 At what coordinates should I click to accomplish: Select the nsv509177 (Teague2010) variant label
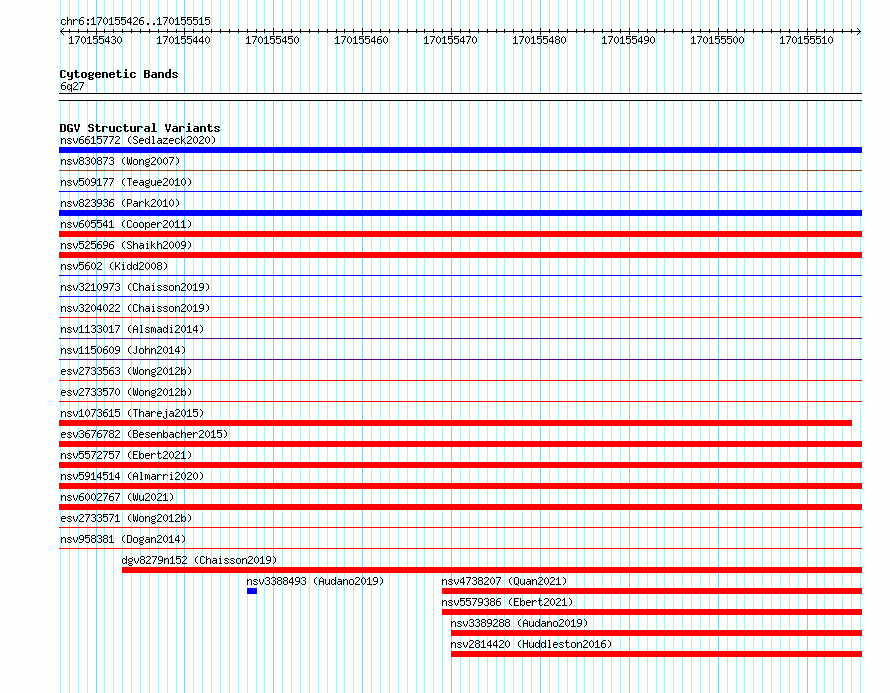click(x=126, y=182)
